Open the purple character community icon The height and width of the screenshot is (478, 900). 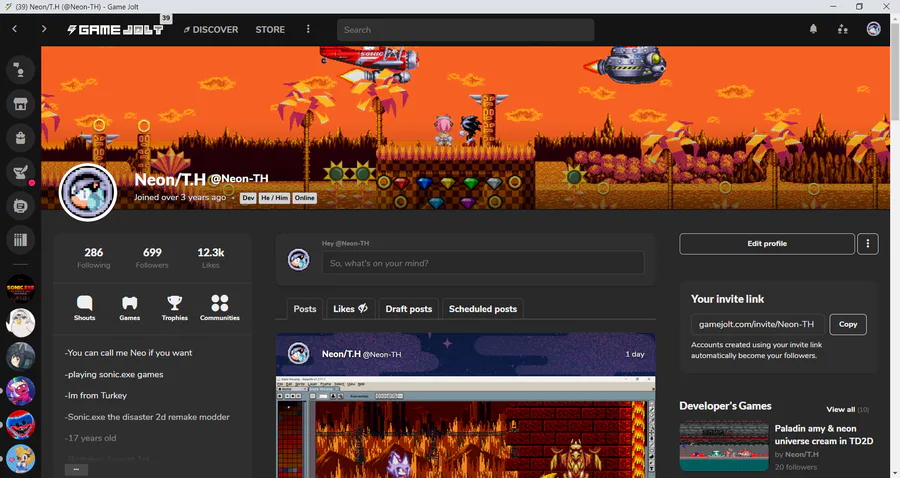[x=20, y=391]
